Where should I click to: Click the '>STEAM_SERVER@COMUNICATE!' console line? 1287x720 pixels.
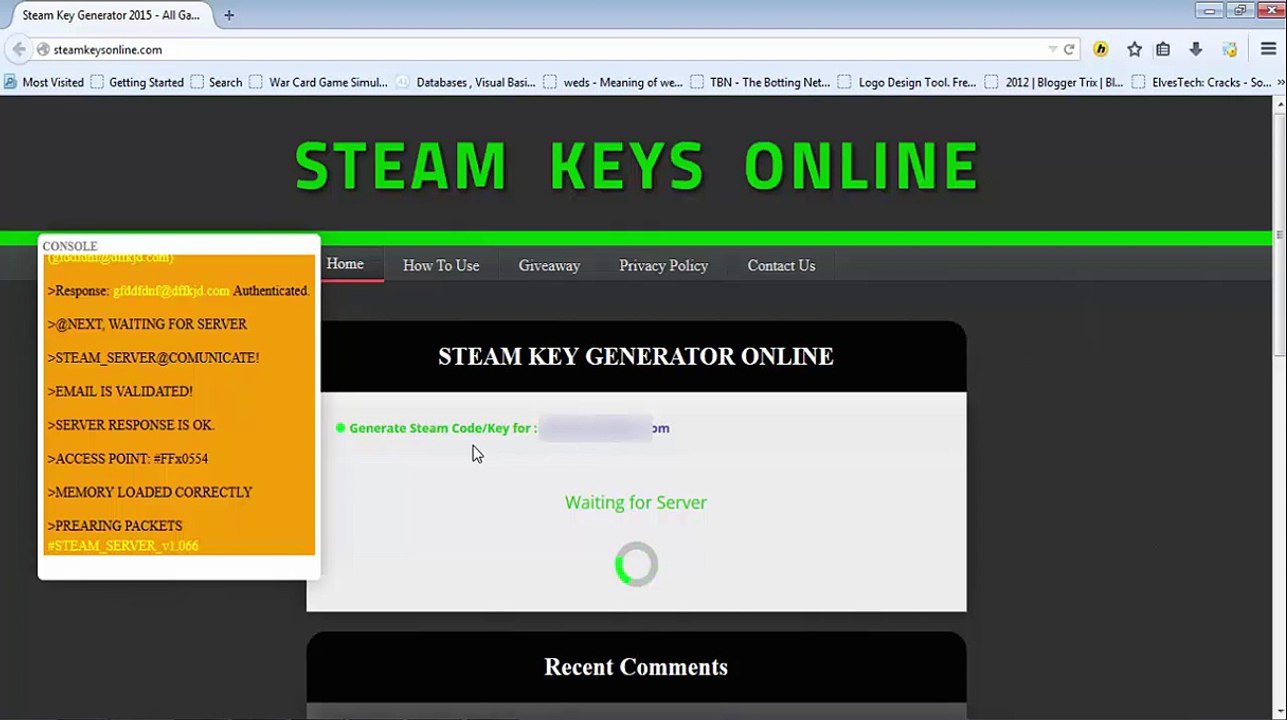pos(153,358)
